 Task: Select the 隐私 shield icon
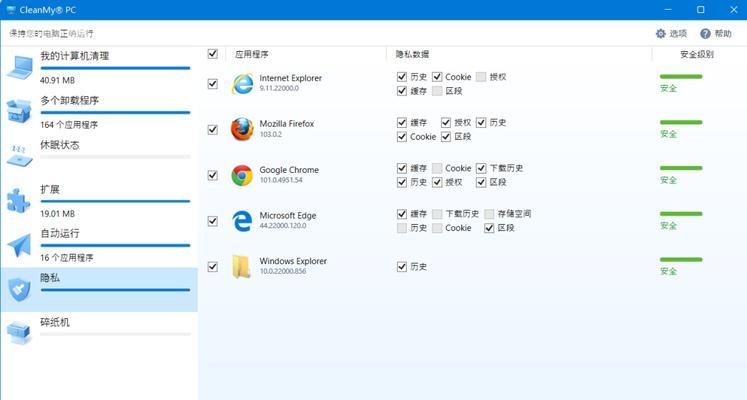tap(19, 289)
